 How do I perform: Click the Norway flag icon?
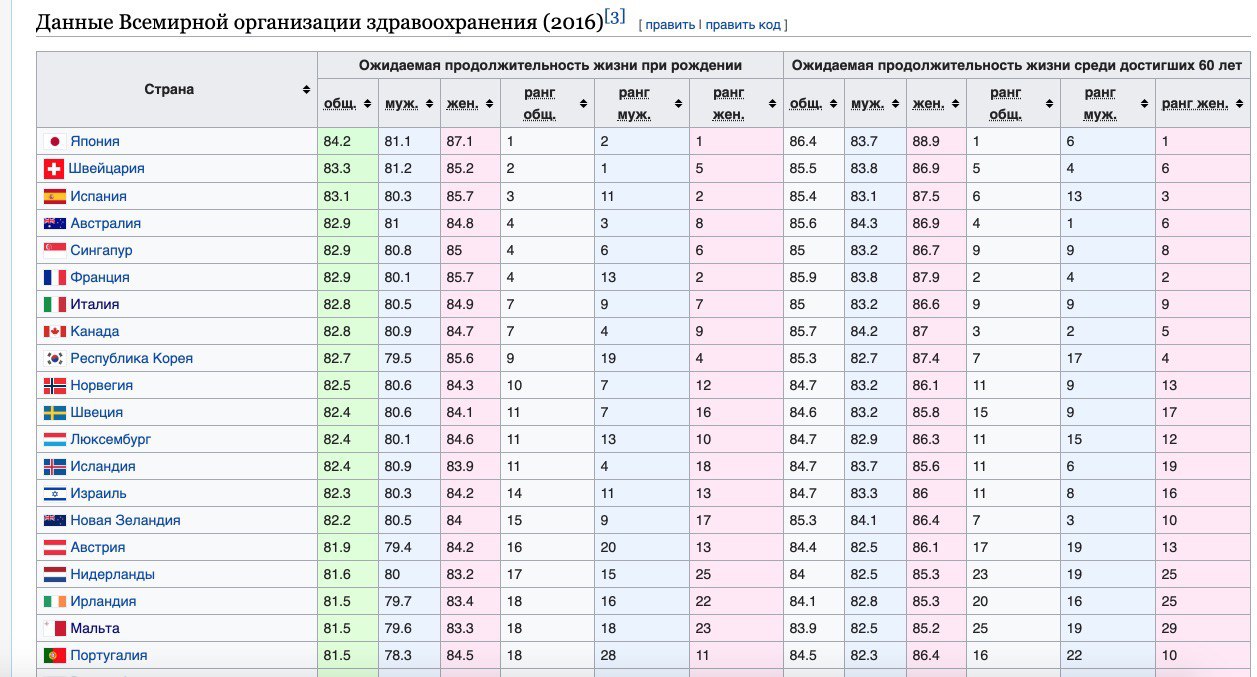pyautogui.click(x=55, y=385)
